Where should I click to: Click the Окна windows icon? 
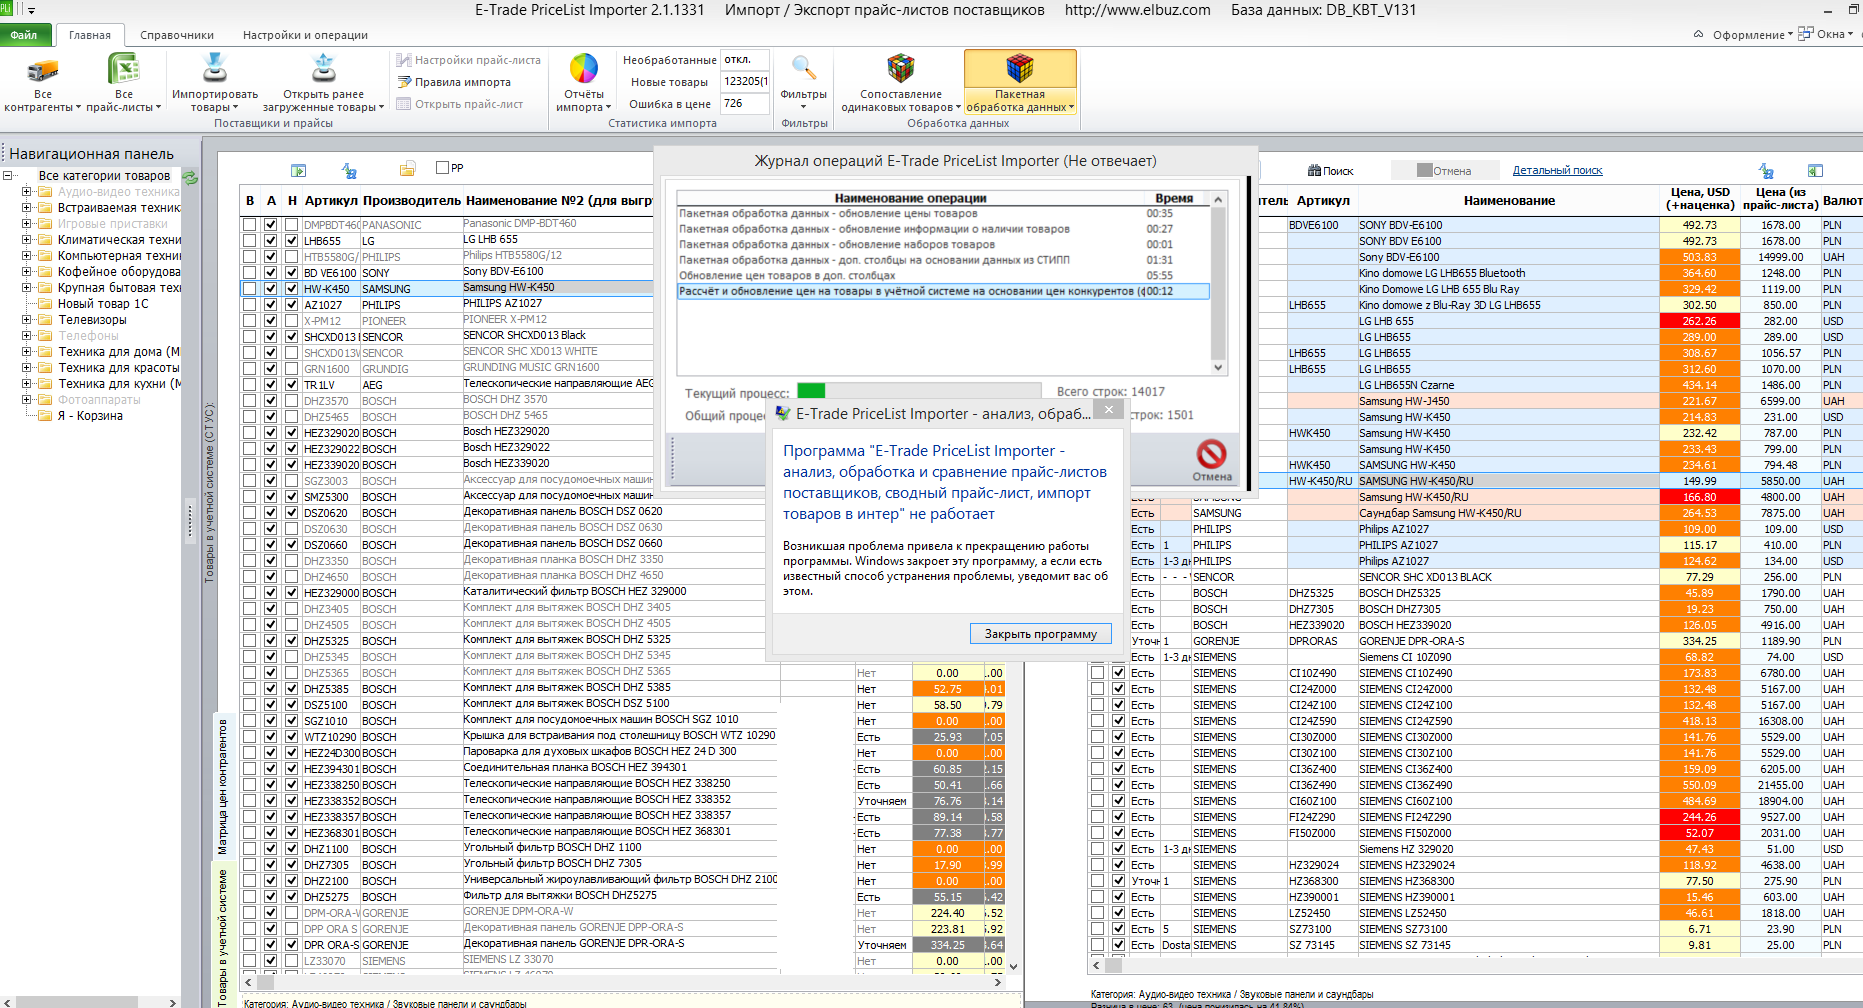pos(1805,34)
